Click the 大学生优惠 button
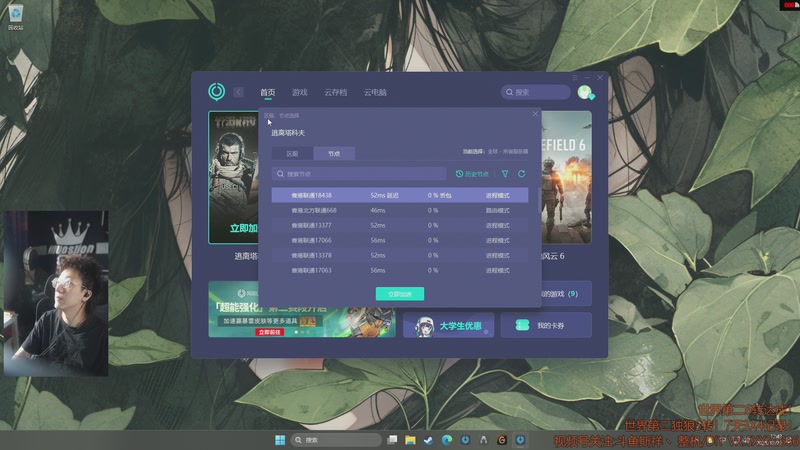 (x=448, y=326)
